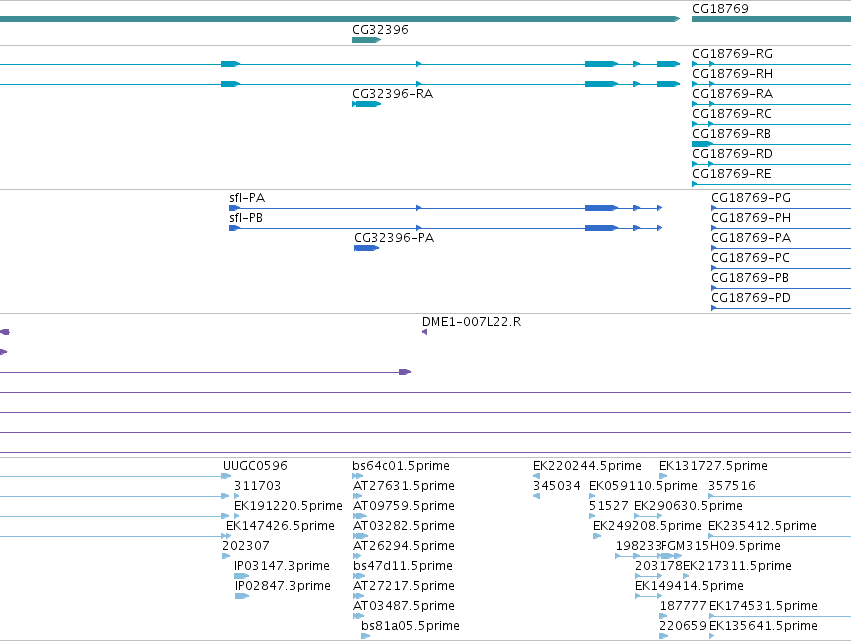Select the EK220244.5prime EST
This screenshot has height=641, width=851.
[587, 466]
